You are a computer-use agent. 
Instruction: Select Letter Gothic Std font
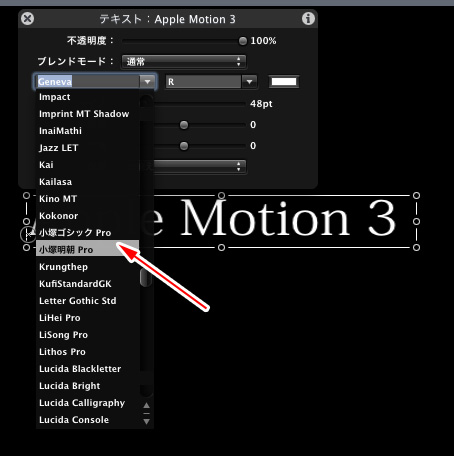(x=88, y=301)
